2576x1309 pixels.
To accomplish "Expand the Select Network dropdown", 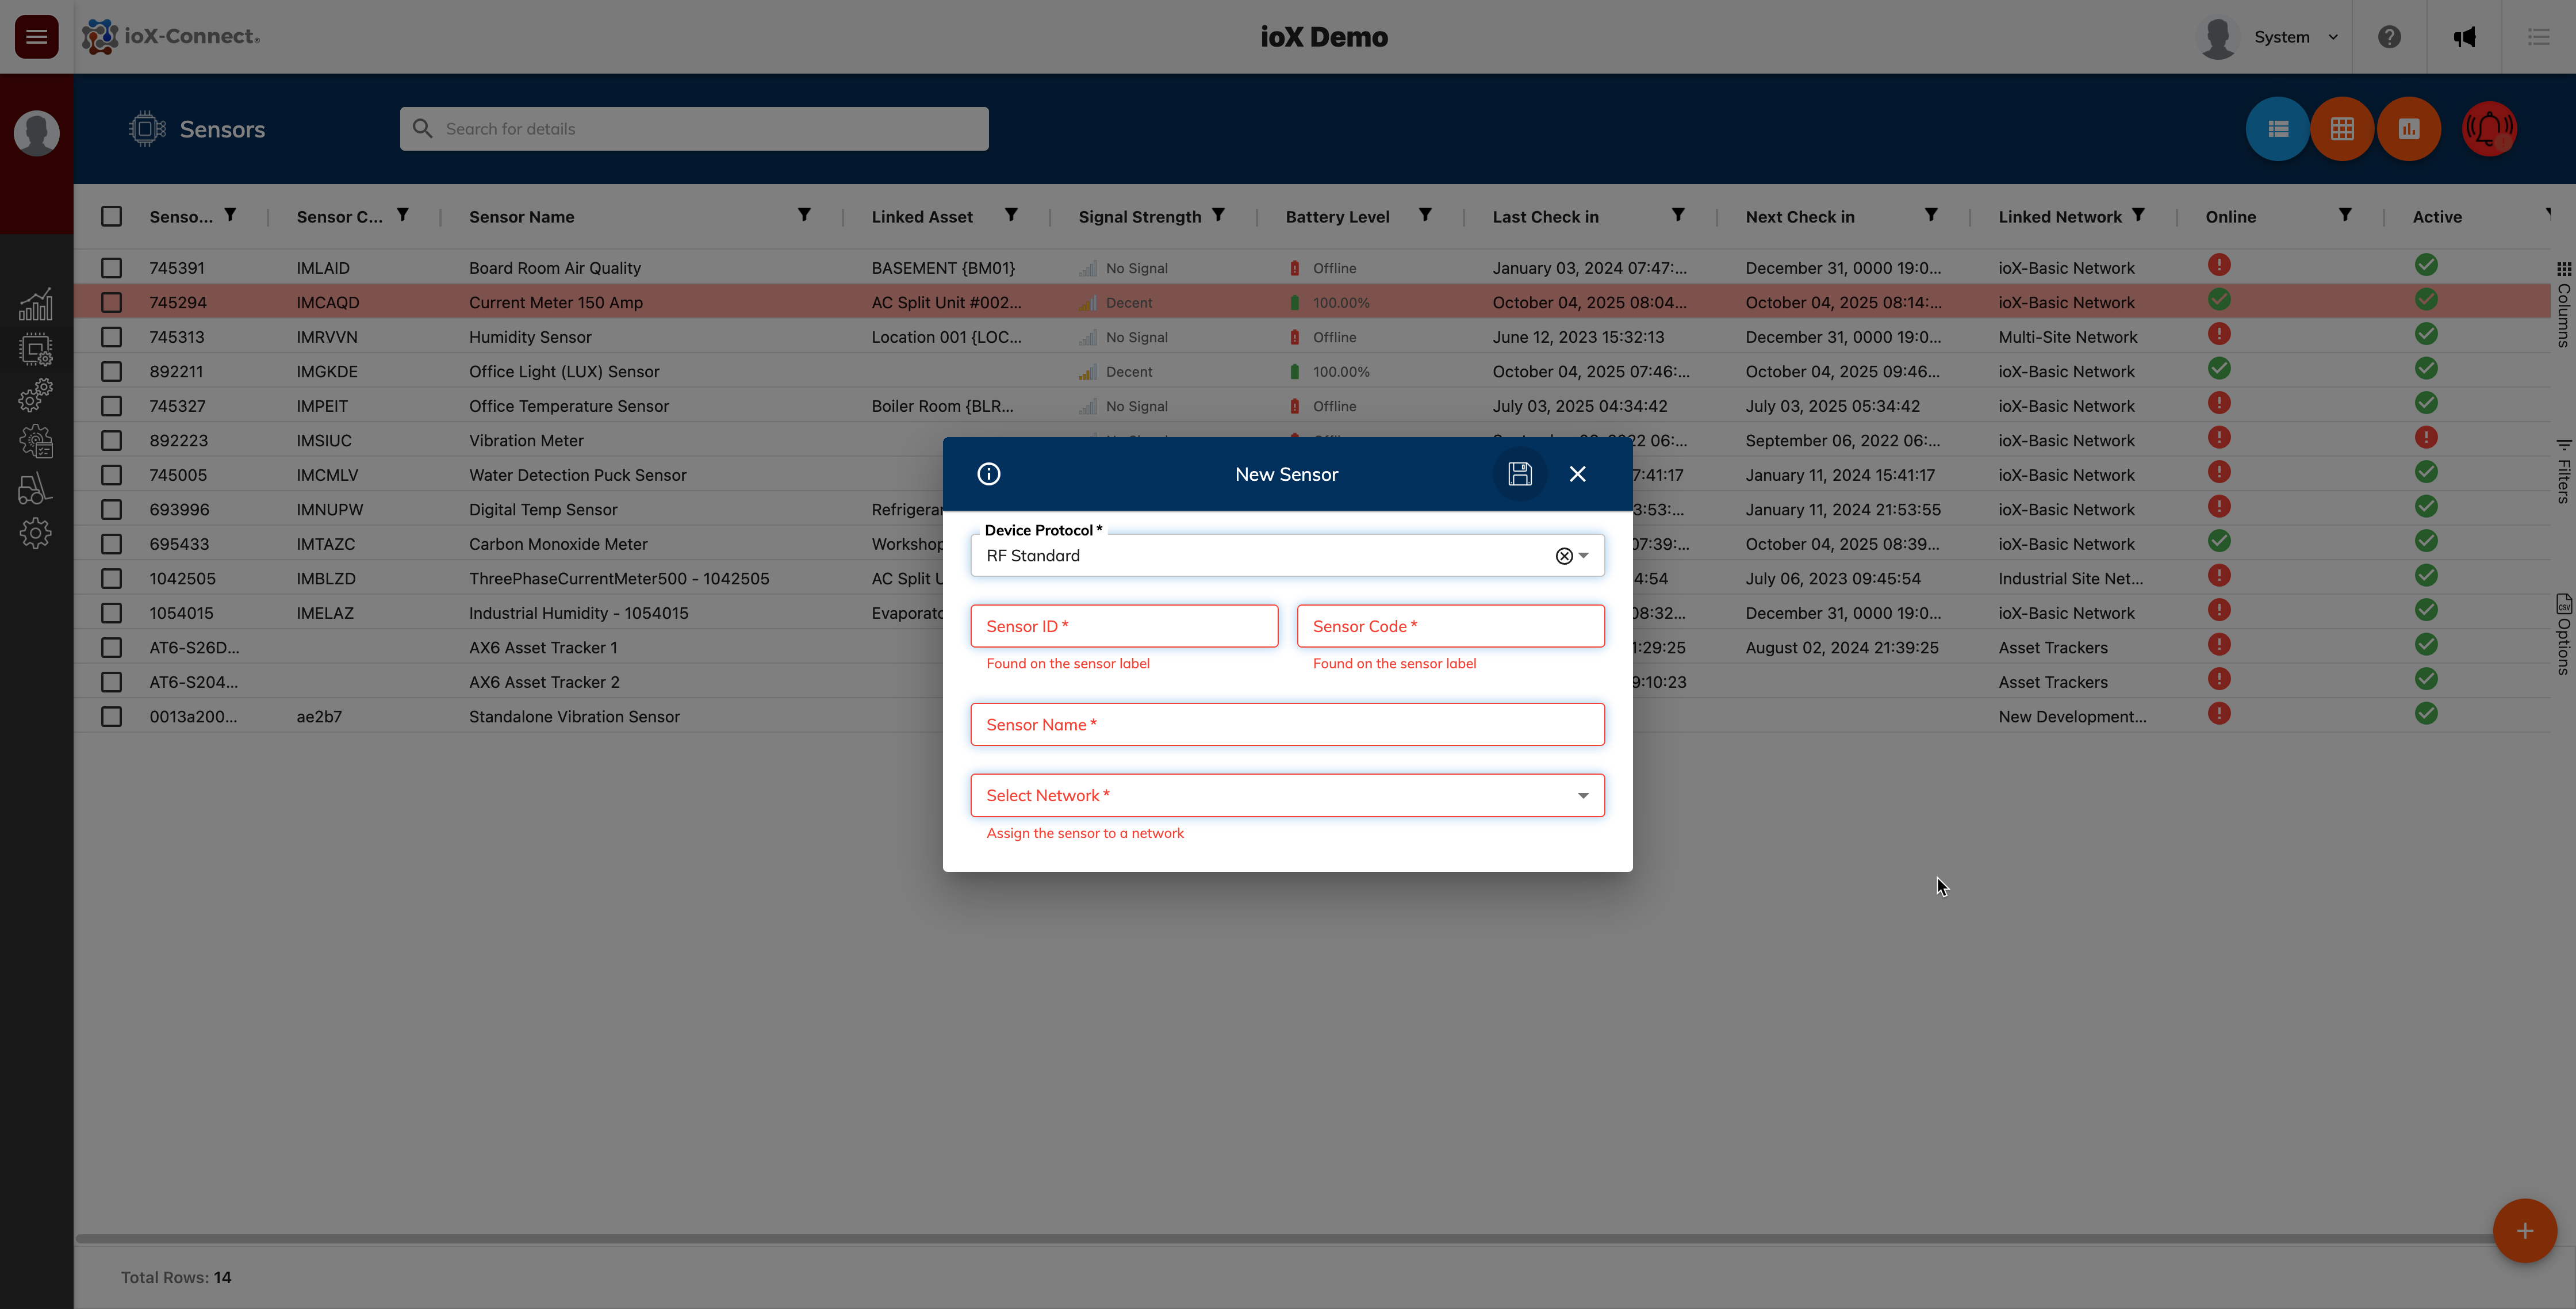I will 1582,796.
